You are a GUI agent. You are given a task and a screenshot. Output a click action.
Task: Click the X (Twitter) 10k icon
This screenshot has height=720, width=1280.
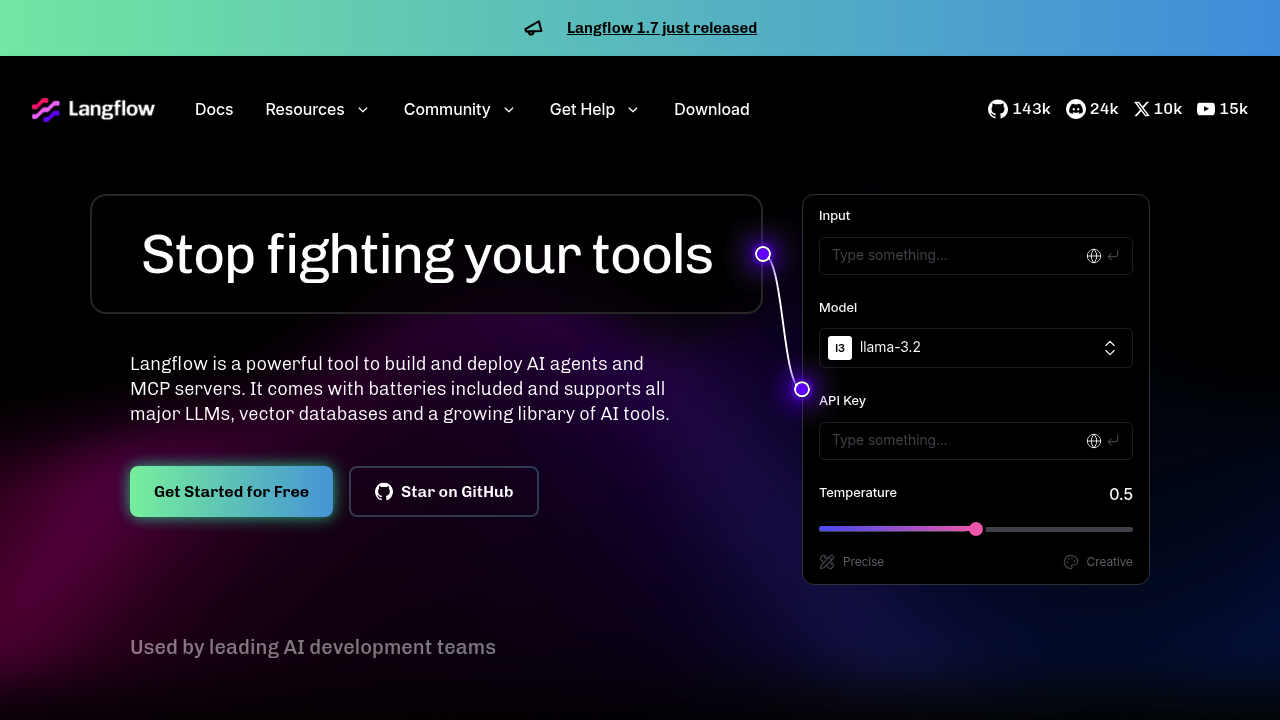[x=1141, y=109]
